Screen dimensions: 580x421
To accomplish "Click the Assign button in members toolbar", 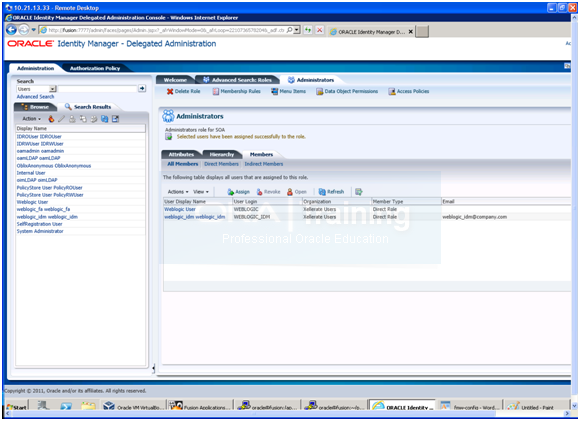I will coord(238,192).
